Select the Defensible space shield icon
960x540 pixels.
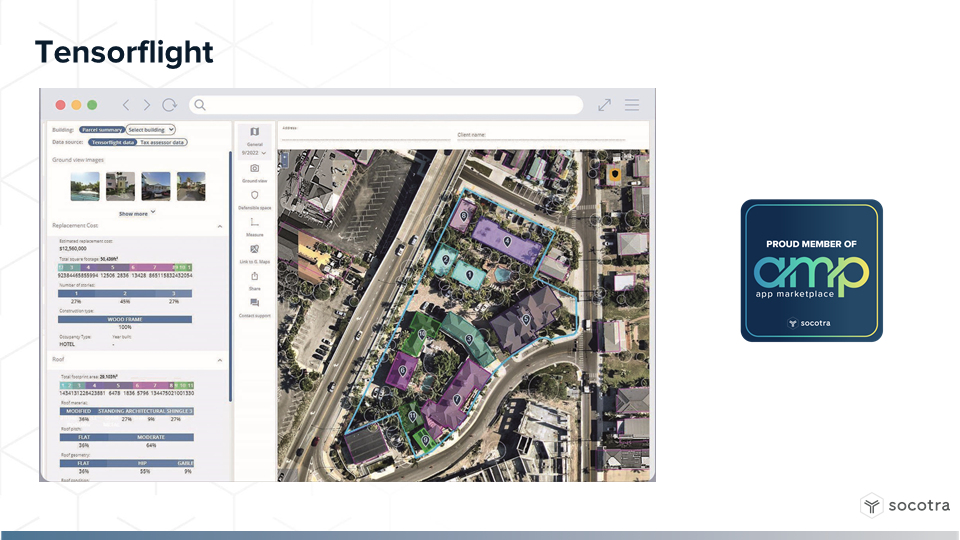pyautogui.click(x=255, y=195)
